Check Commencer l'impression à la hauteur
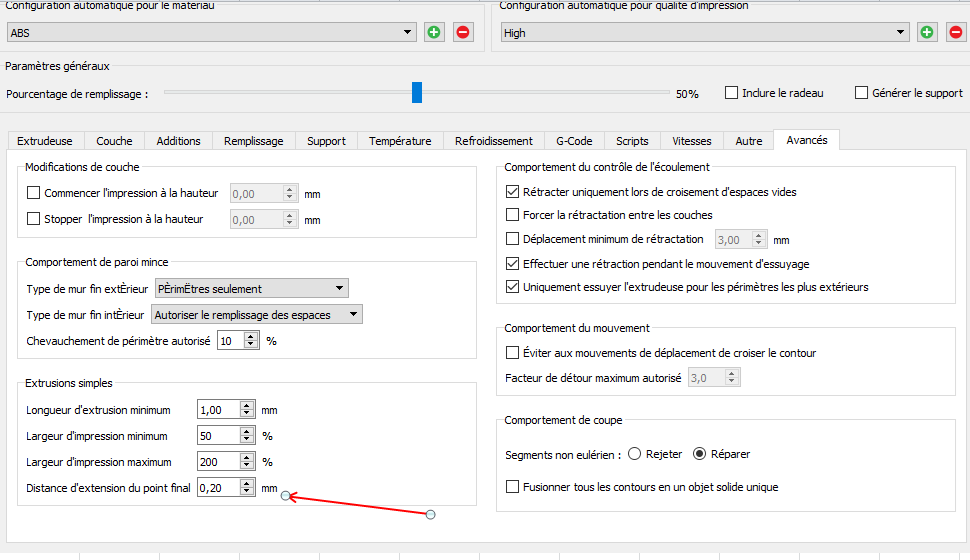The image size is (970, 560). point(33,193)
